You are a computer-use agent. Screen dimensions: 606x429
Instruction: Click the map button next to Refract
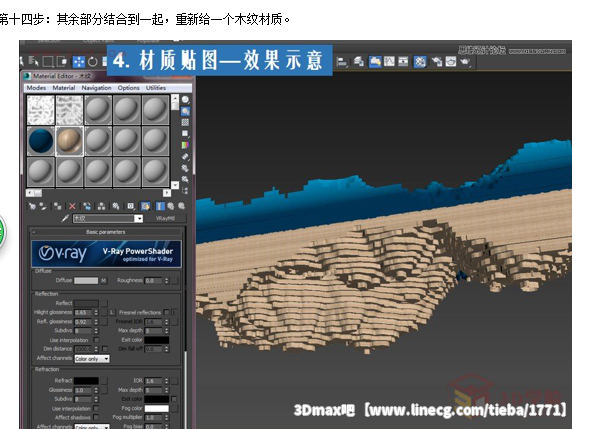(x=104, y=381)
